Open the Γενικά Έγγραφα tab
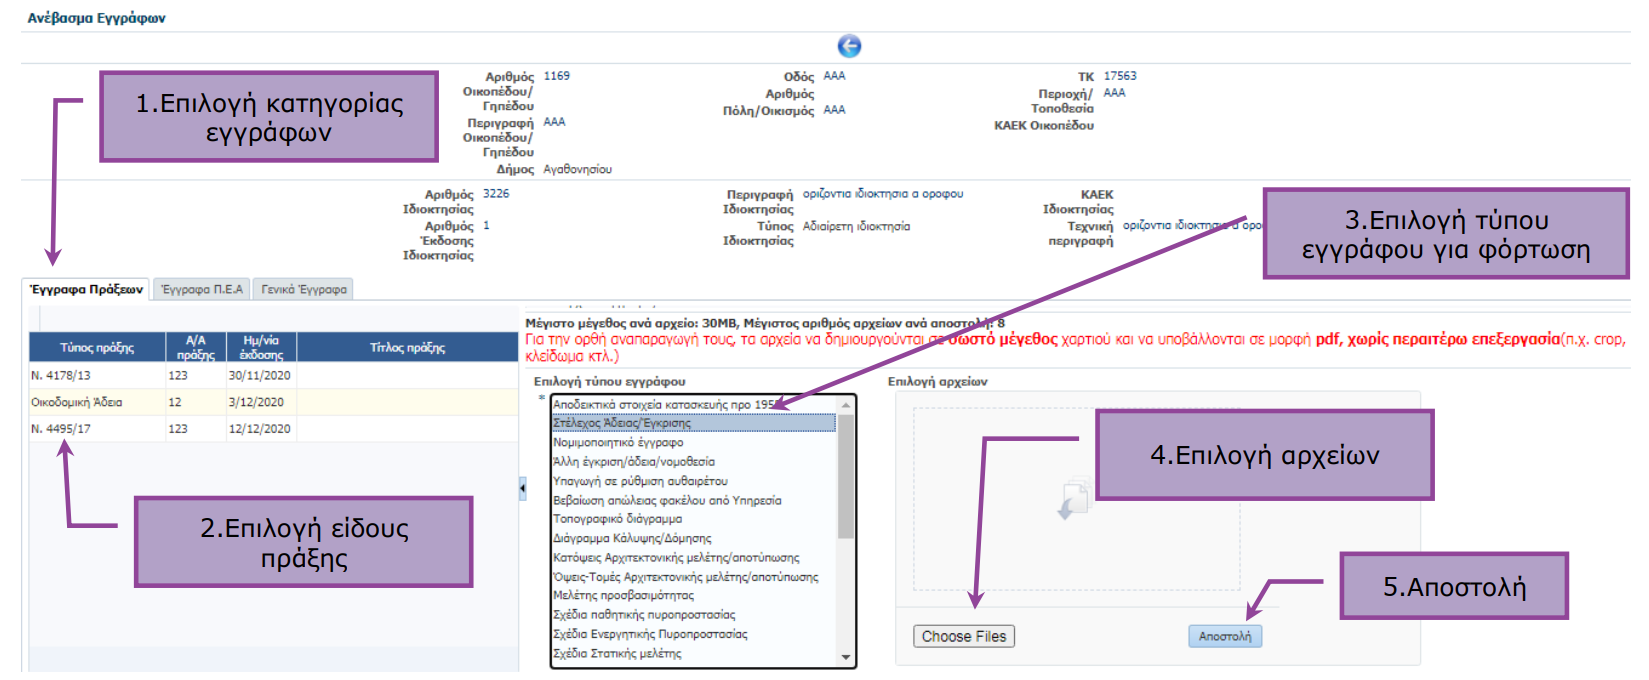Image resolution: width=1649 pixels, height=680 pixels. [304, 289]
